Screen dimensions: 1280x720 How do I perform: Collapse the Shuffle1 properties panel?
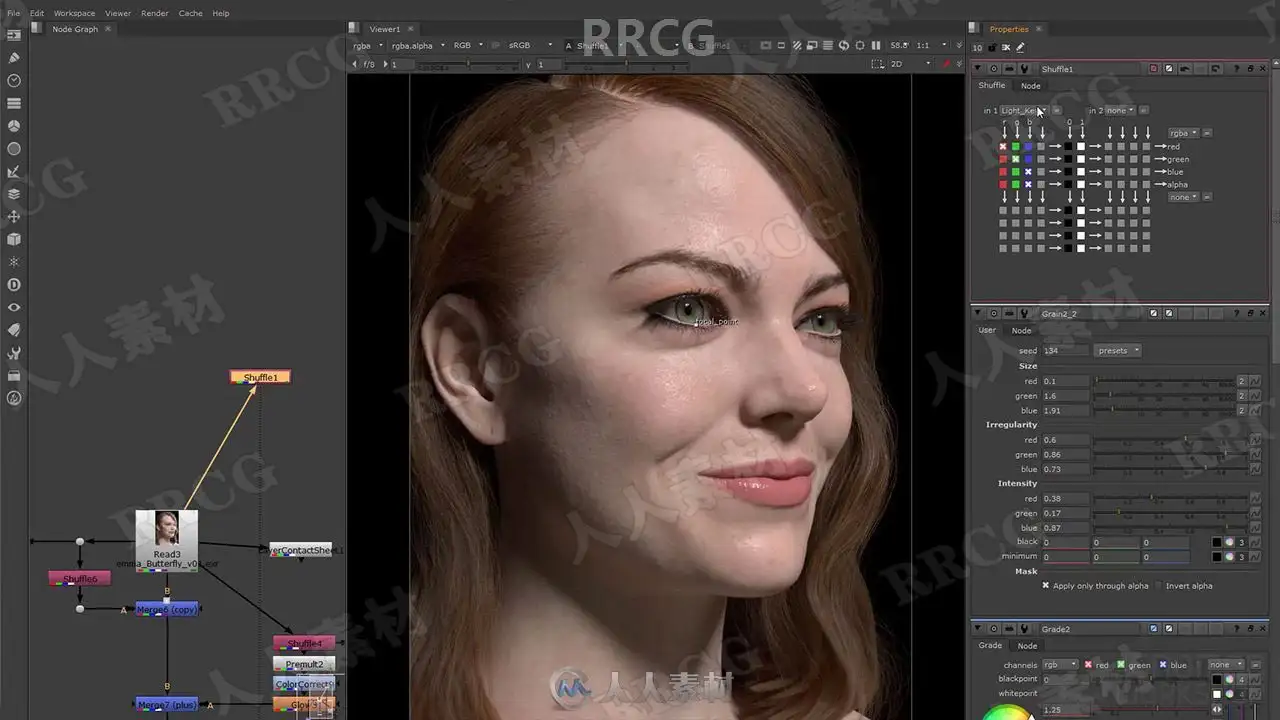(x=978, y=69)
